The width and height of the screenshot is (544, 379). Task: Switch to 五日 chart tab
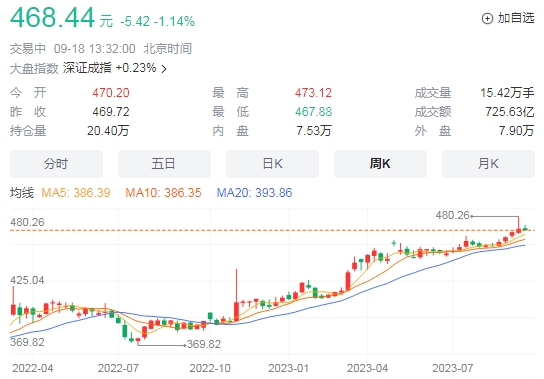[x=164, y=164]
